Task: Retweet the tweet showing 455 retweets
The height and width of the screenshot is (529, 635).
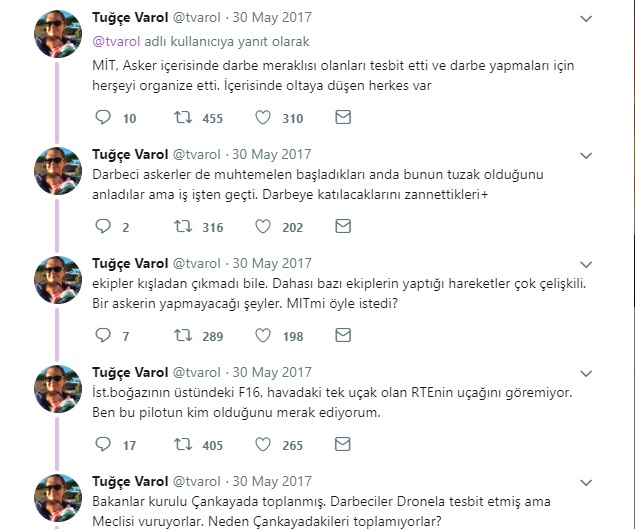Action: point(183,117)
